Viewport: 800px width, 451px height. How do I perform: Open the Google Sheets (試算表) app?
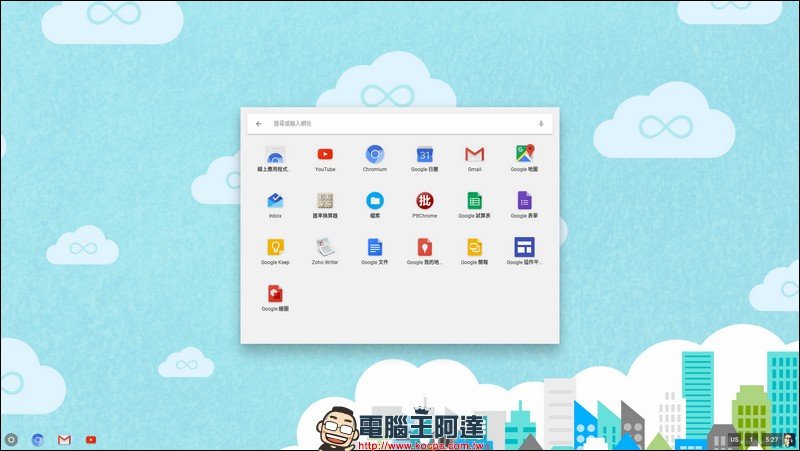point(474,201)
